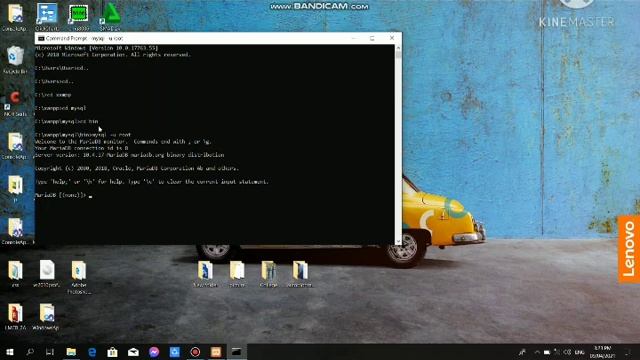Click the Command Prompt scrollbar down arrow

[398, 242]
